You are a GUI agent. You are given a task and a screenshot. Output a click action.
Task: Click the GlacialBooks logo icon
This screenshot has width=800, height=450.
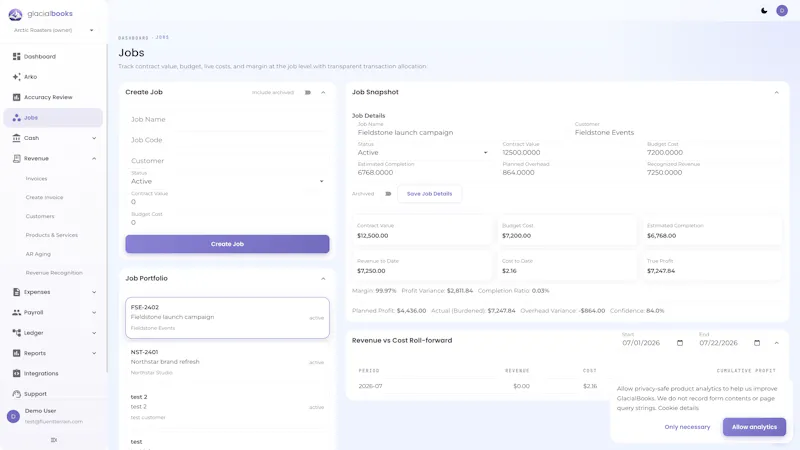[15, 14]
